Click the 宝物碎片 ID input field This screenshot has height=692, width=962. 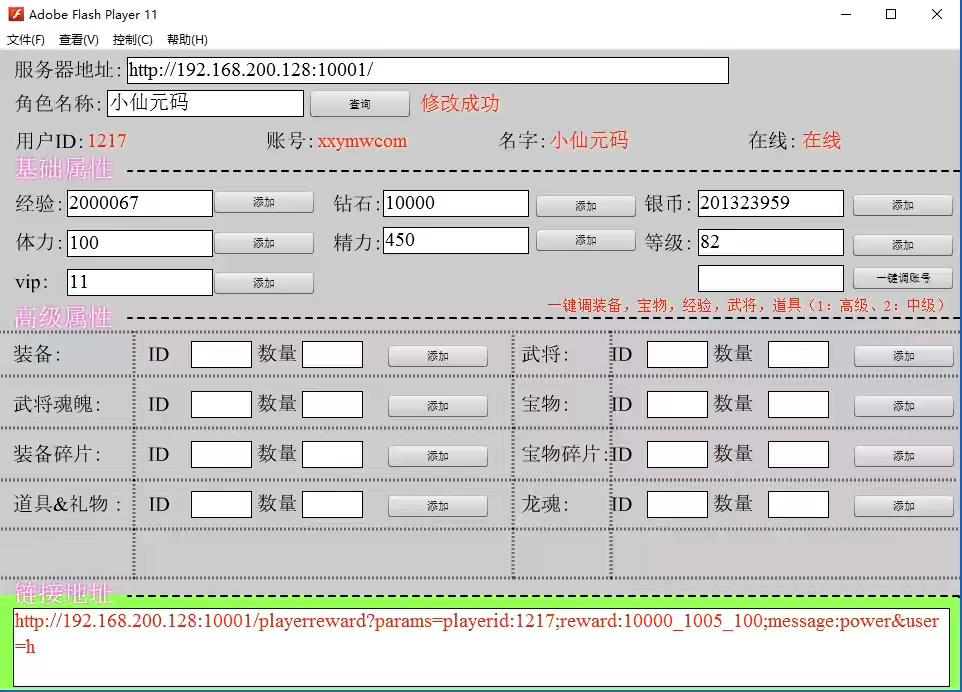tap(677, 455)
